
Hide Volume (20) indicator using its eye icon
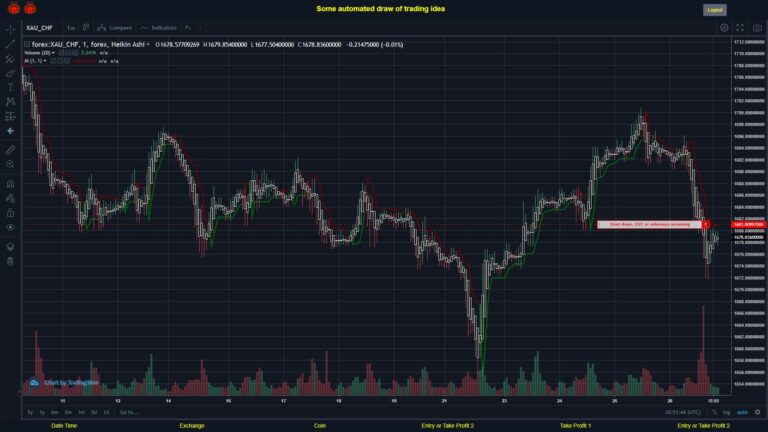point(62,53)
